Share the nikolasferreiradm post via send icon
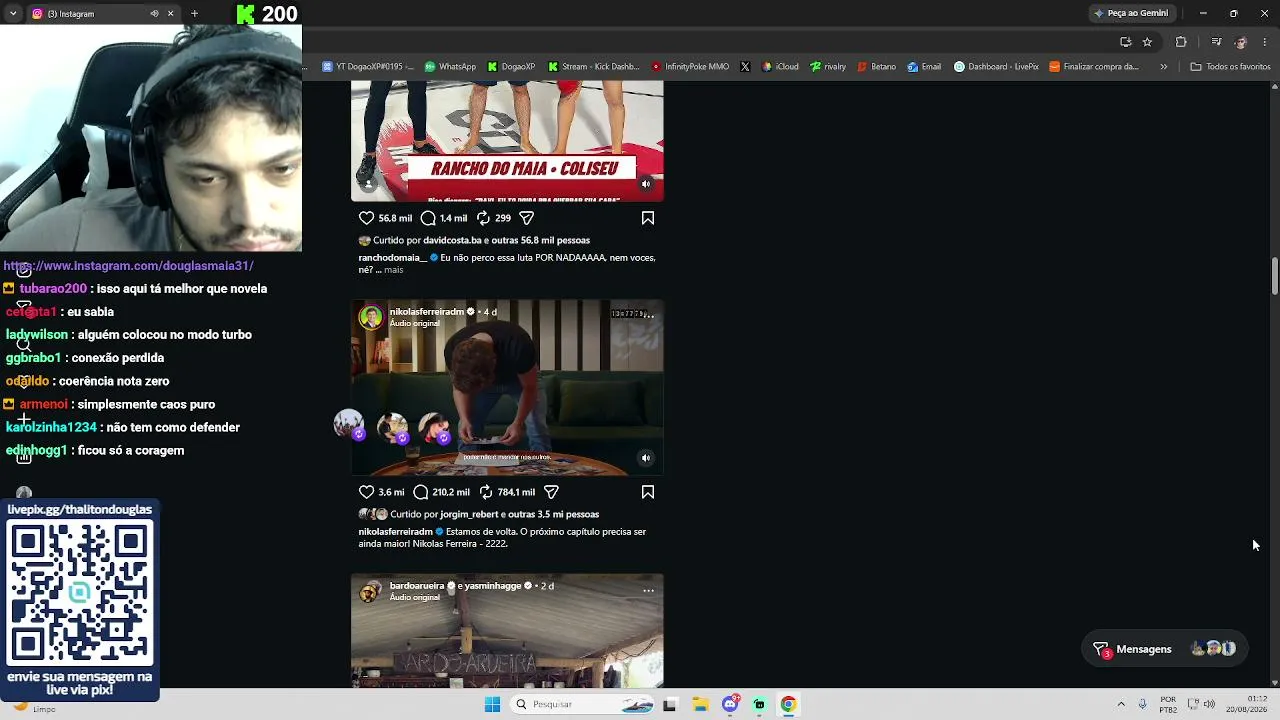 point(551,492)
